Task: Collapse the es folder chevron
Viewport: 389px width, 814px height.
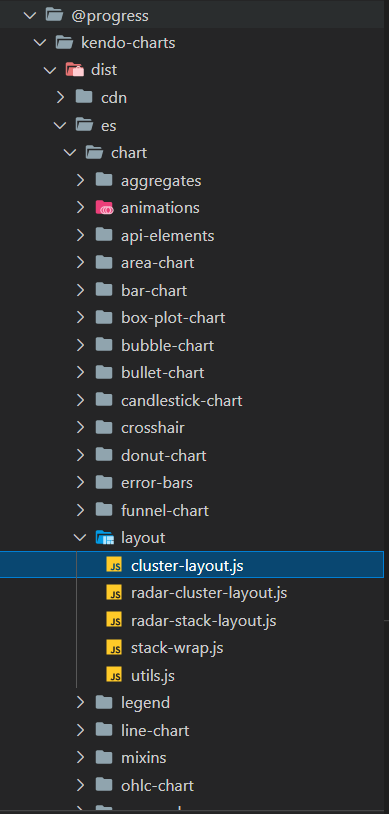Action: tap(60, 125)
